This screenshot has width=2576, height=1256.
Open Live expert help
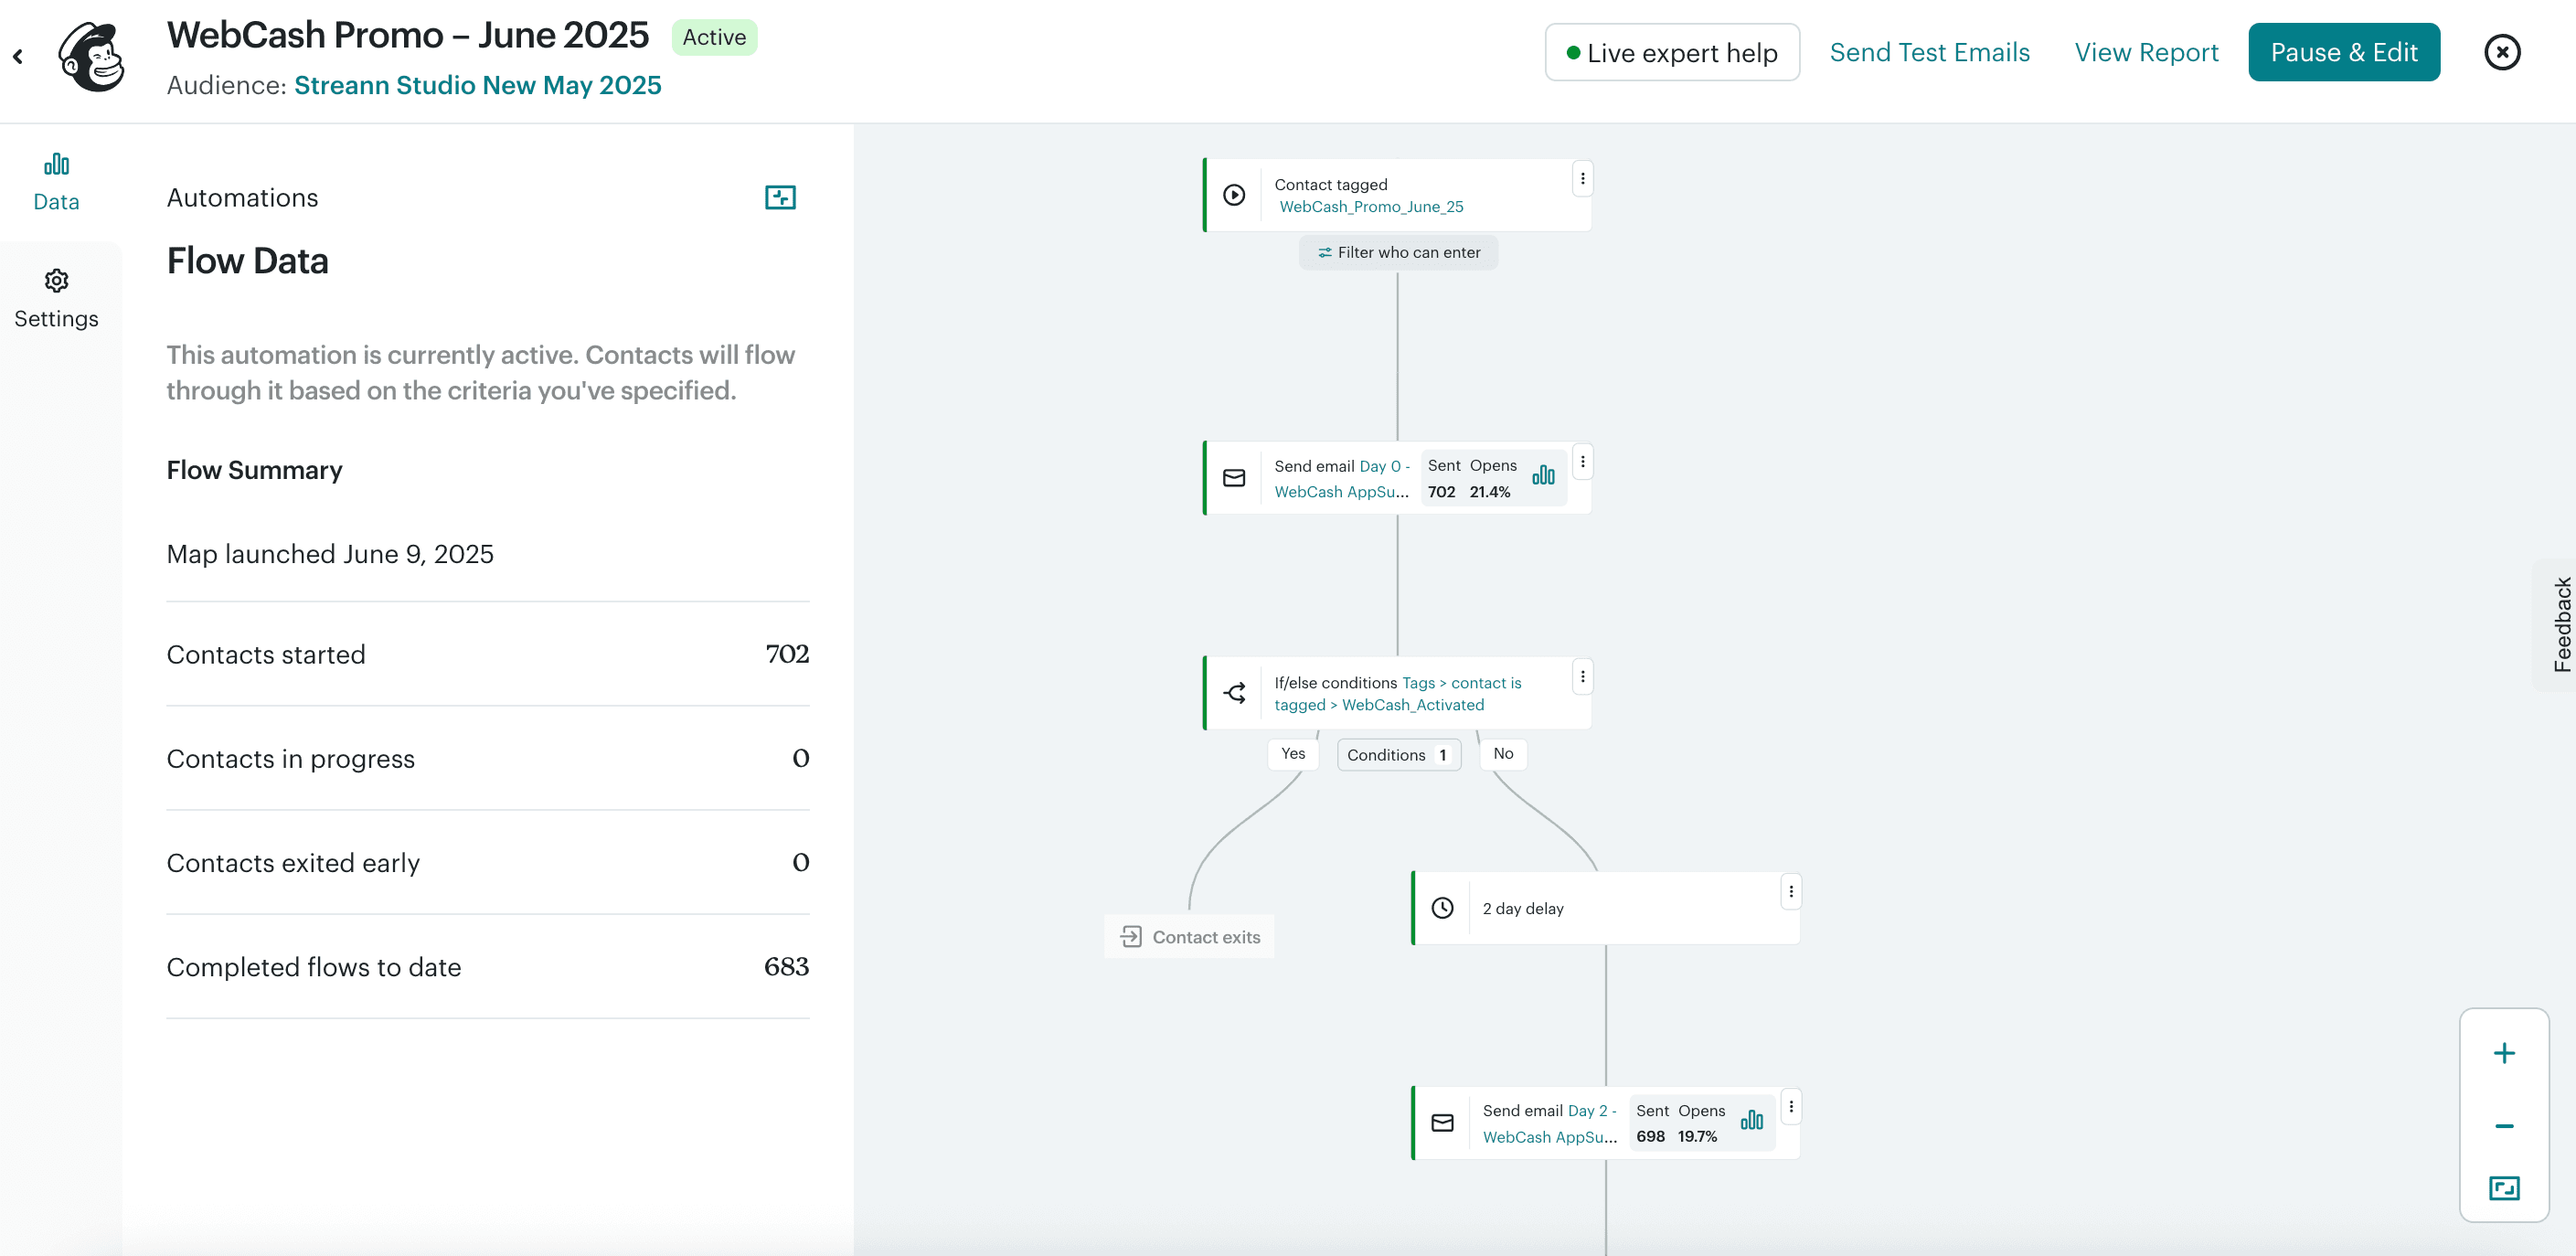[x=1672, y=52]
